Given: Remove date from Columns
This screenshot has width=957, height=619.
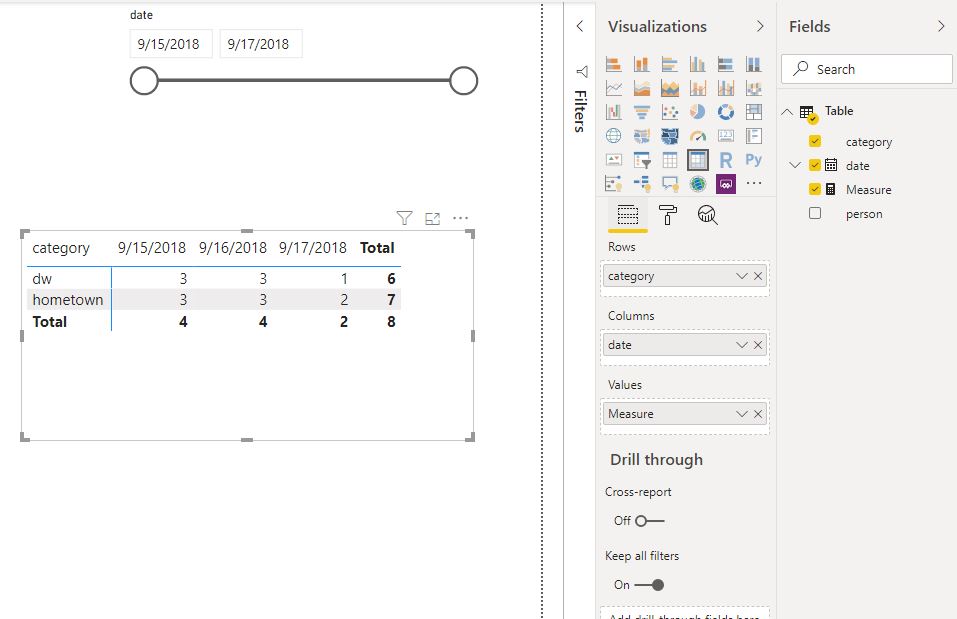Looking at the screenshot, I should (758, 345).
